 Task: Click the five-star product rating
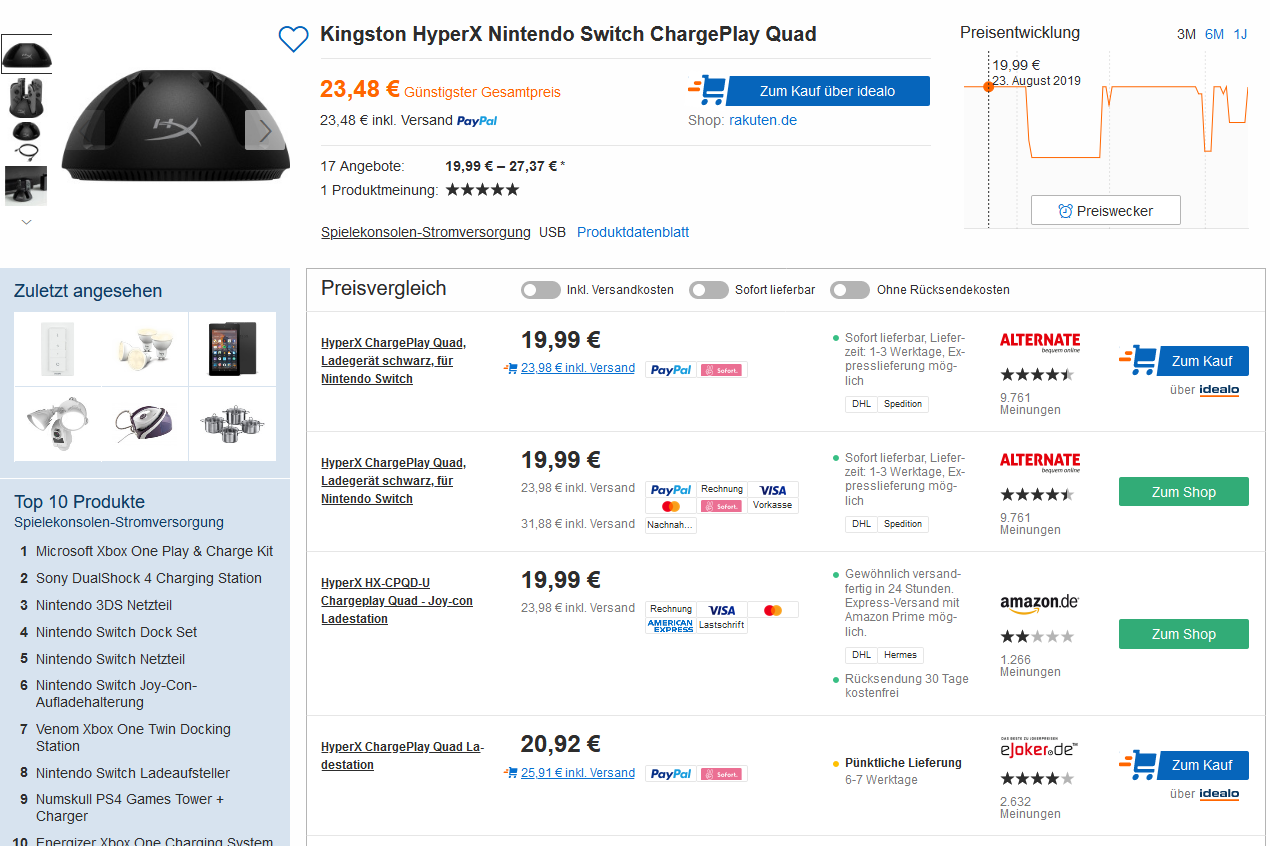(482, 190)
